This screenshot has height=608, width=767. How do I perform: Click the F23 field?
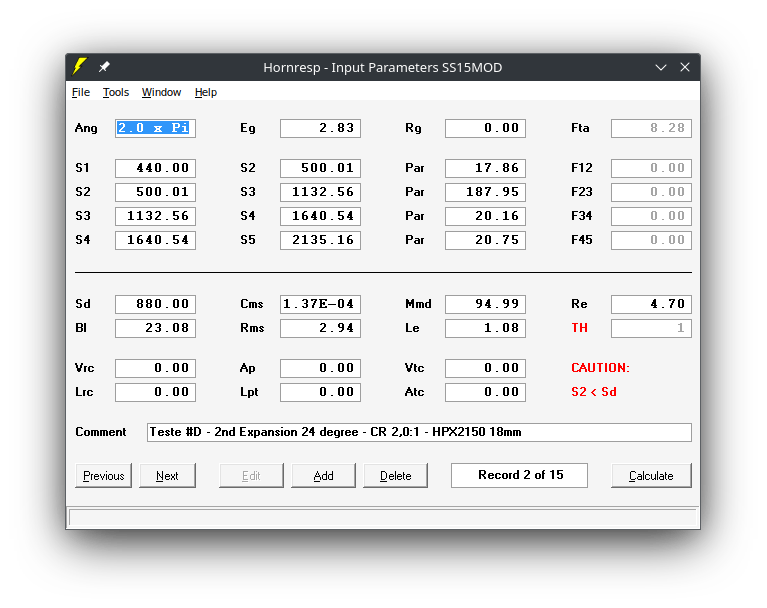pyautogui.click(x=651, y=192)
